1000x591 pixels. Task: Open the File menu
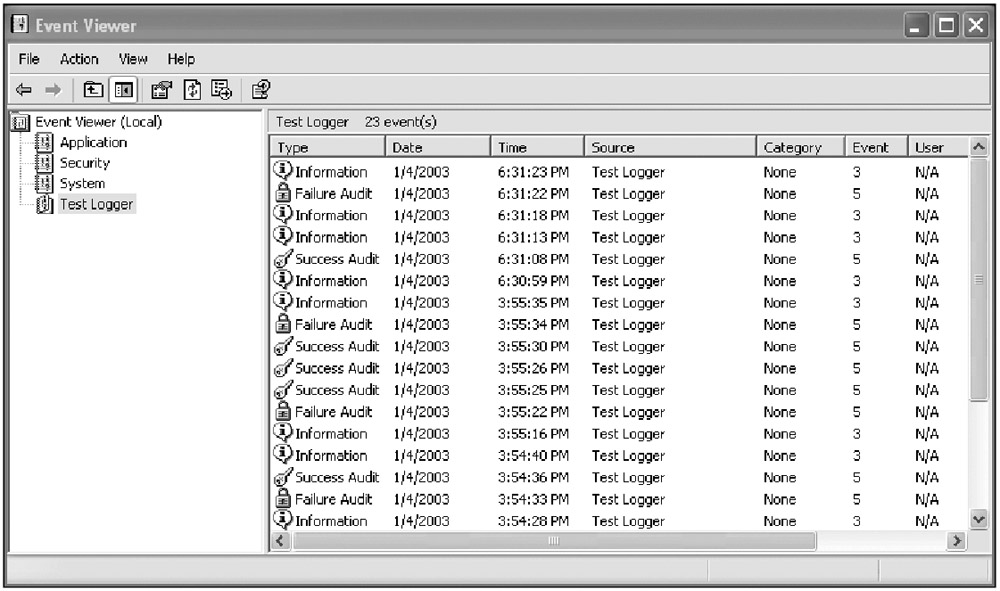pos(29,59)
